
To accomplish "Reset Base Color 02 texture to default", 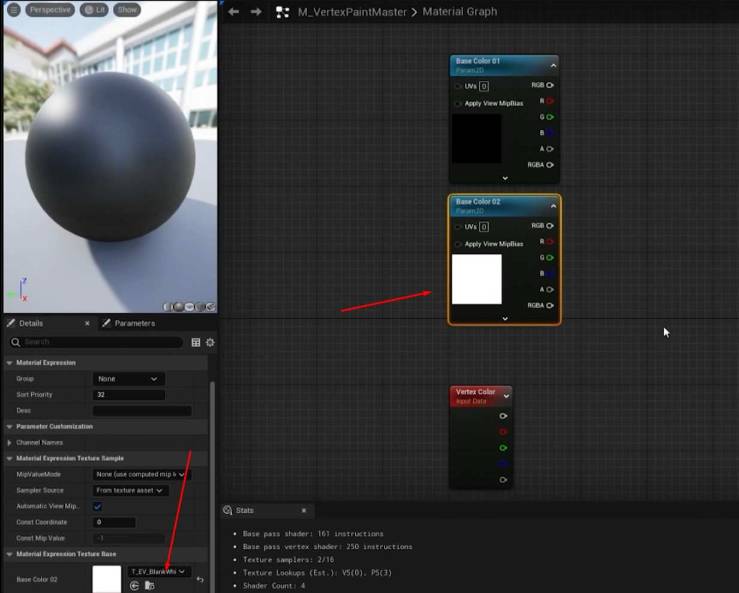I will tap(200, 579).
